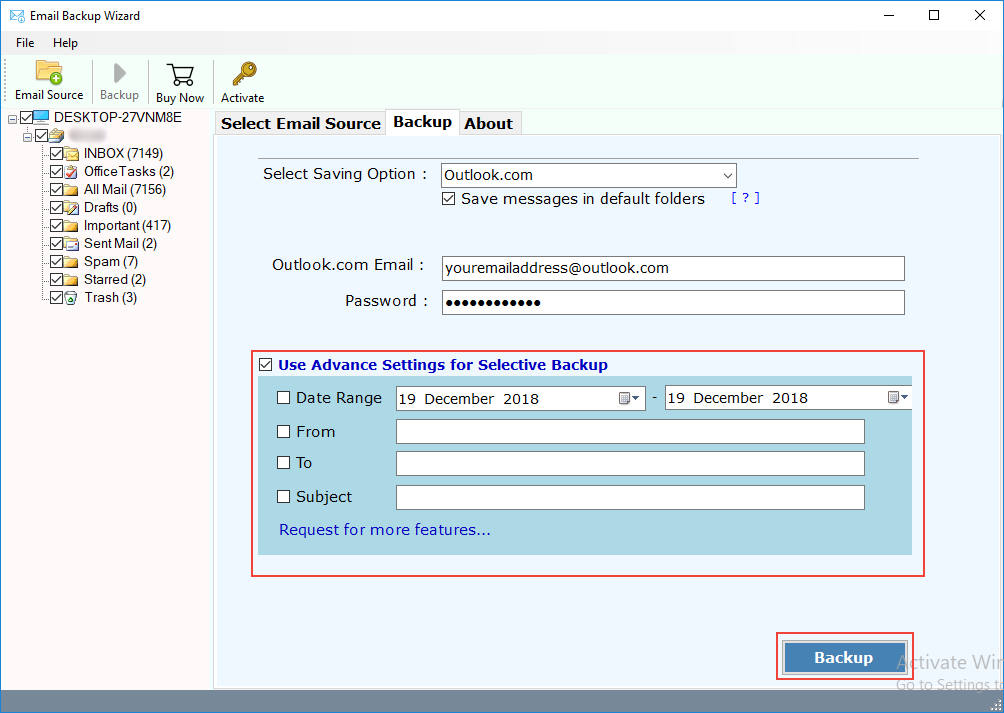
Task: Select the INBOX (7149) tree item
Action: 124,154
